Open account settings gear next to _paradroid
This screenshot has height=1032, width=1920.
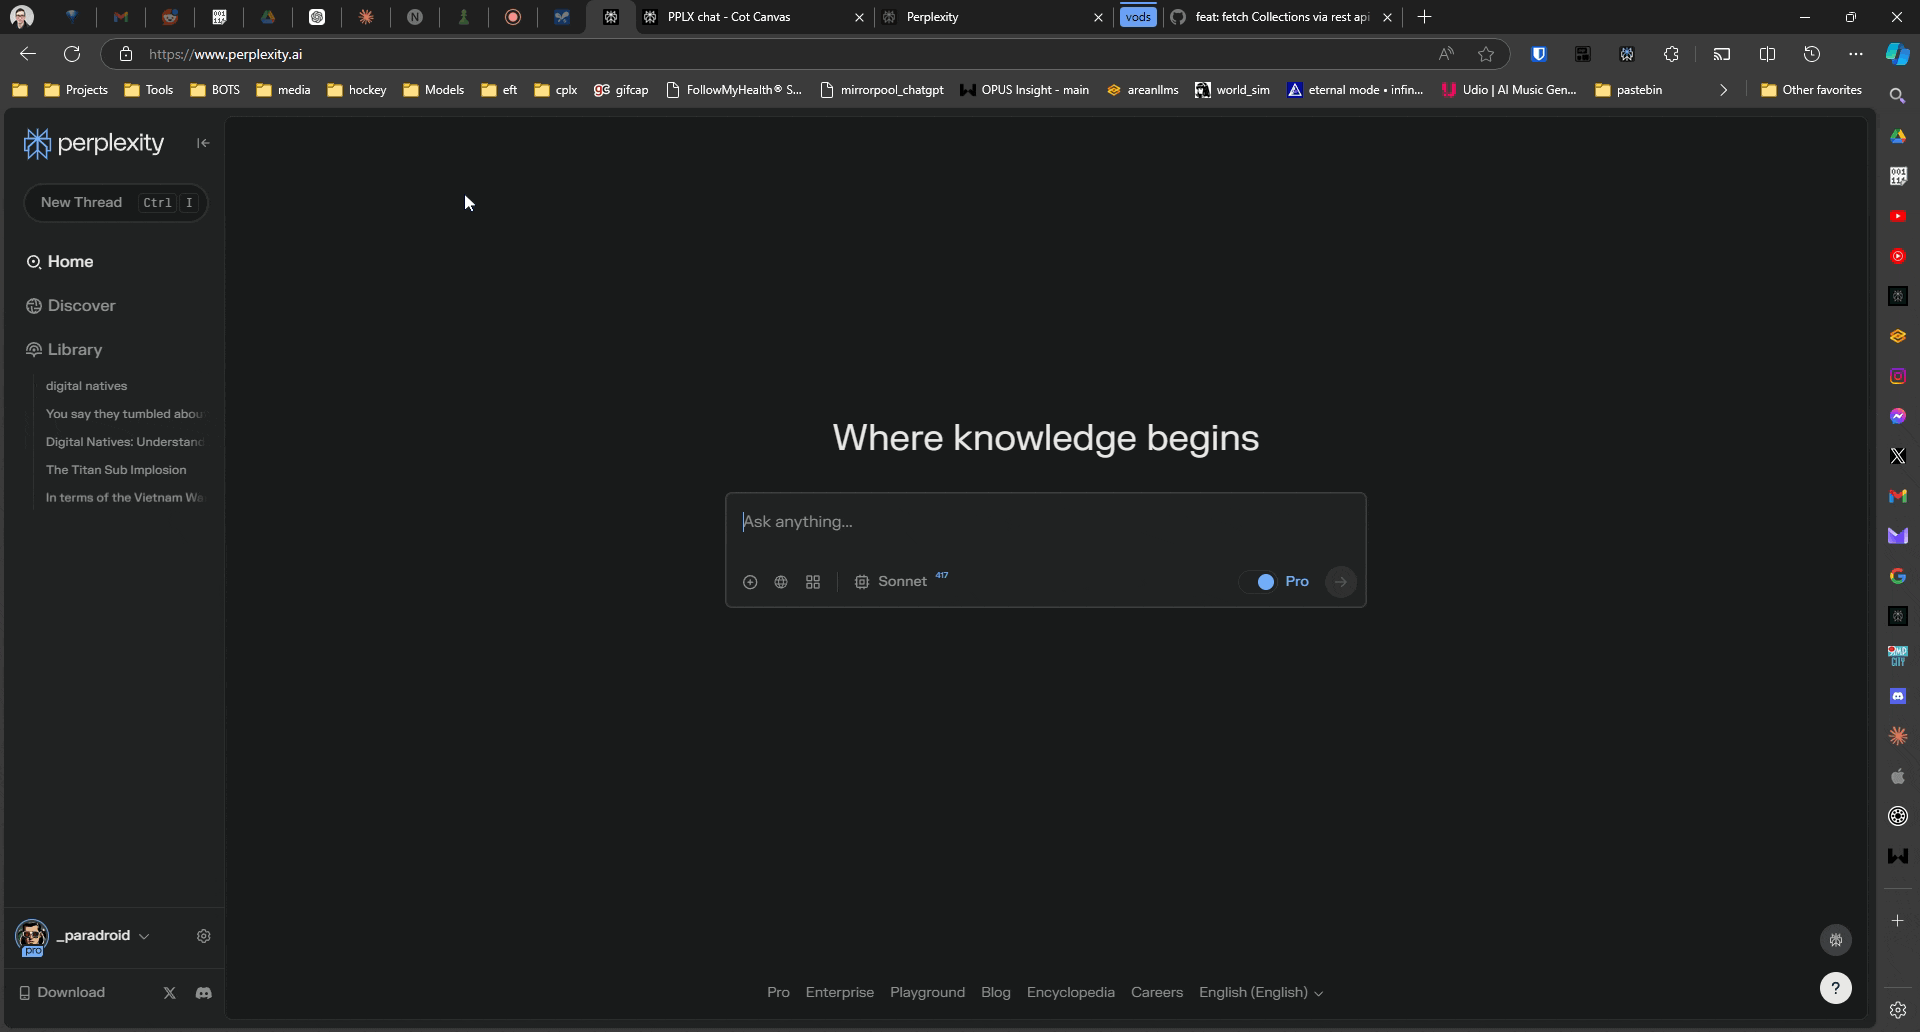tap(204, 936)
